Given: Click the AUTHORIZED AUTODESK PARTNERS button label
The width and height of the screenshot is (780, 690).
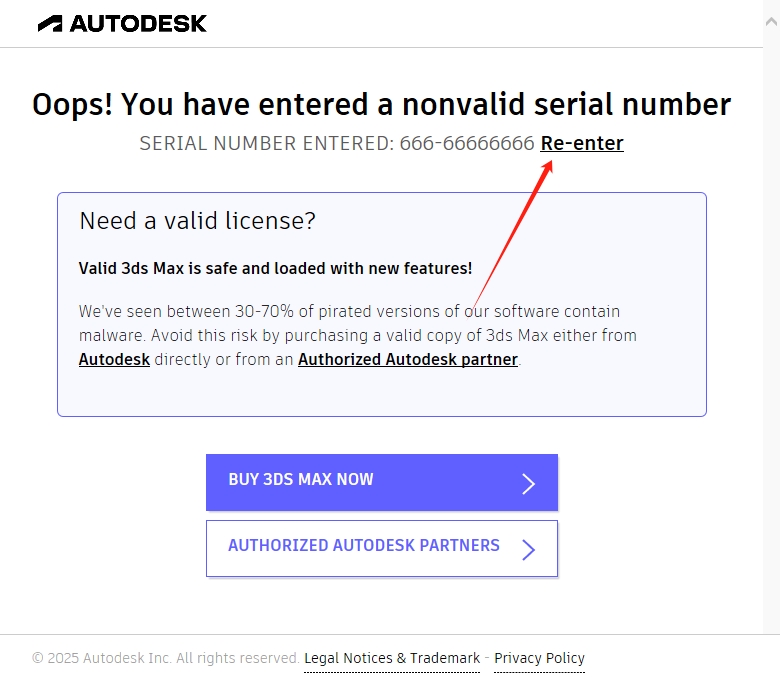Looking at the screenshot, I should click(364, 546).
